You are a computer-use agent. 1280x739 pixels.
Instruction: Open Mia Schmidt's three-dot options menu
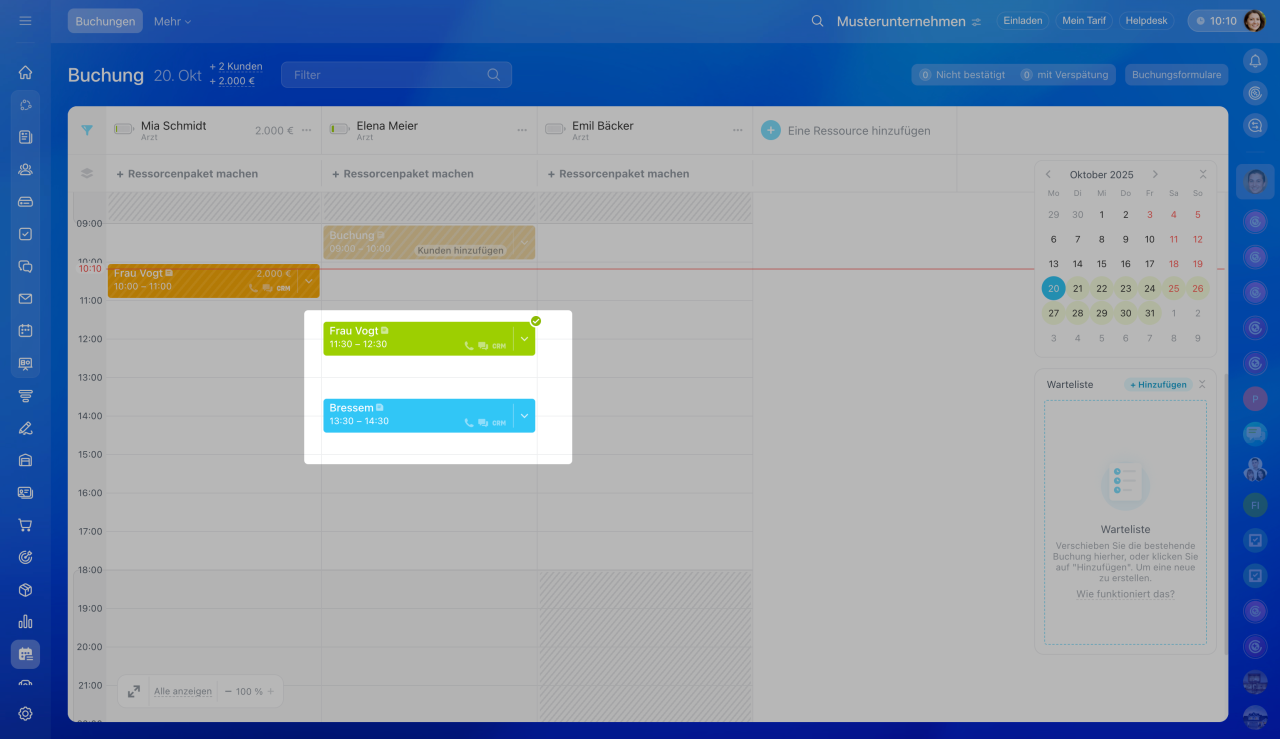306,130
